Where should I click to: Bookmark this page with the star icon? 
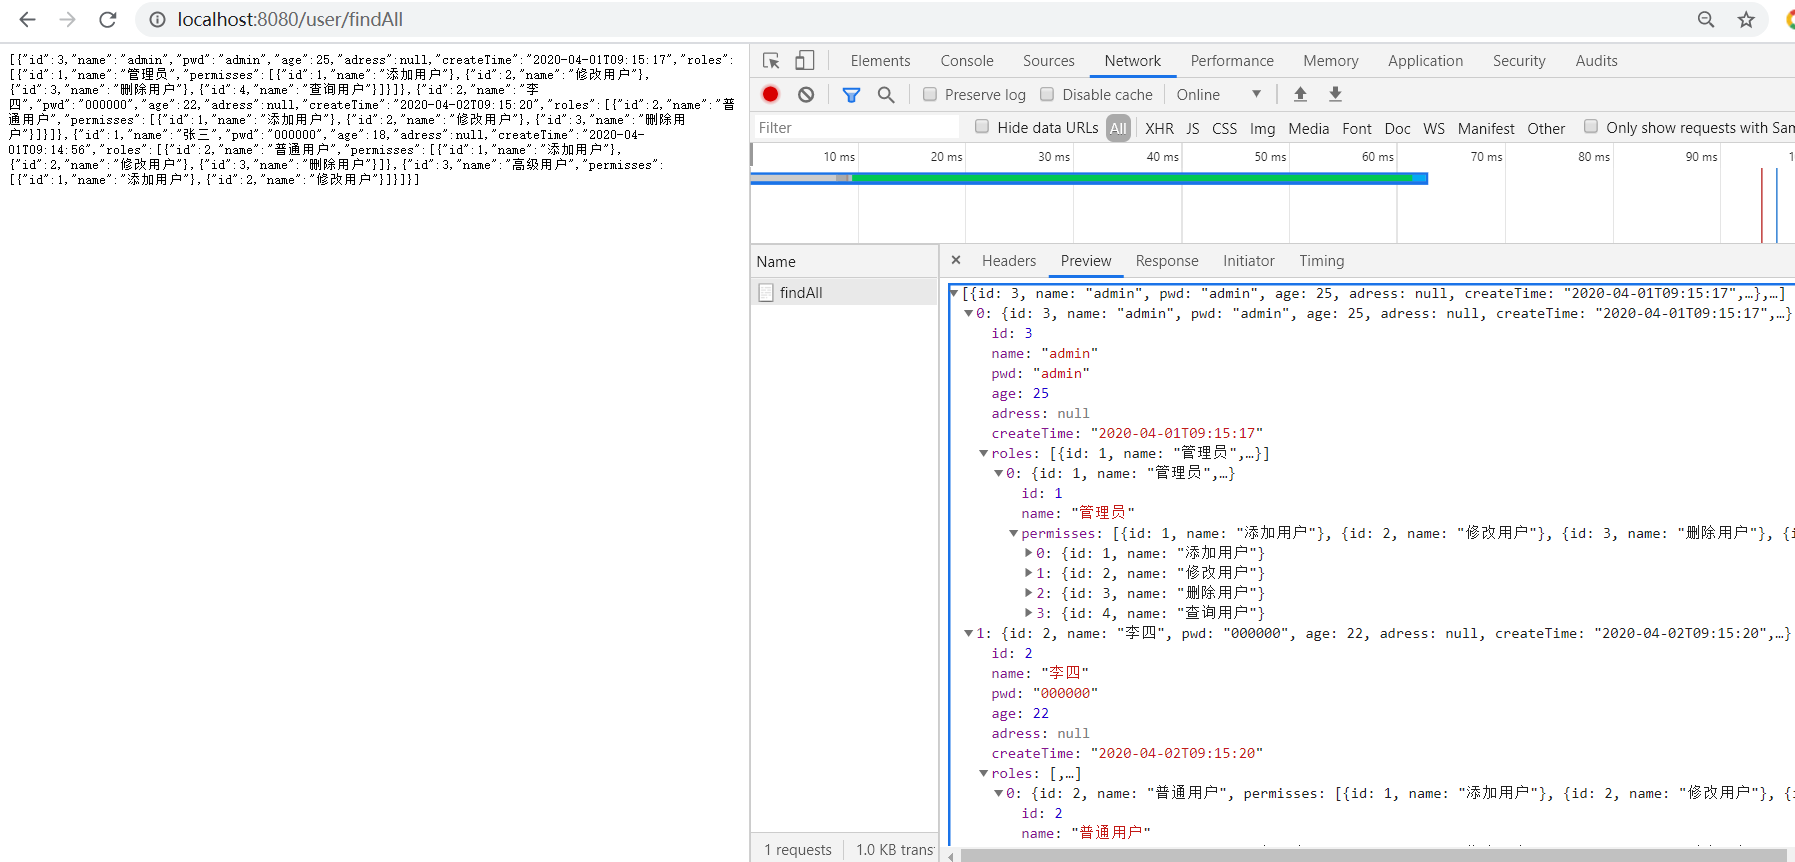[x=1746, y=19]
